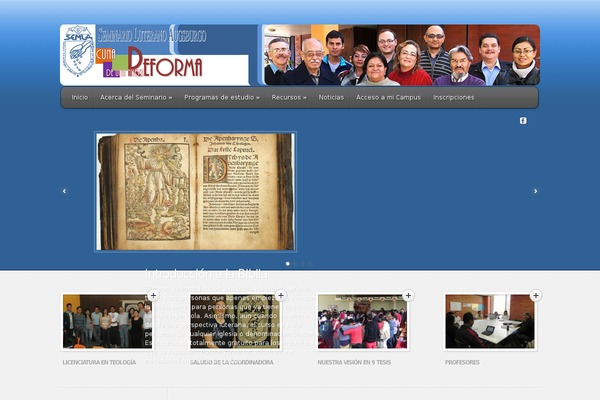Open Licenciatura en Teología link
The height and width of the screenshot is (400, 600).
tap(99, 362)
